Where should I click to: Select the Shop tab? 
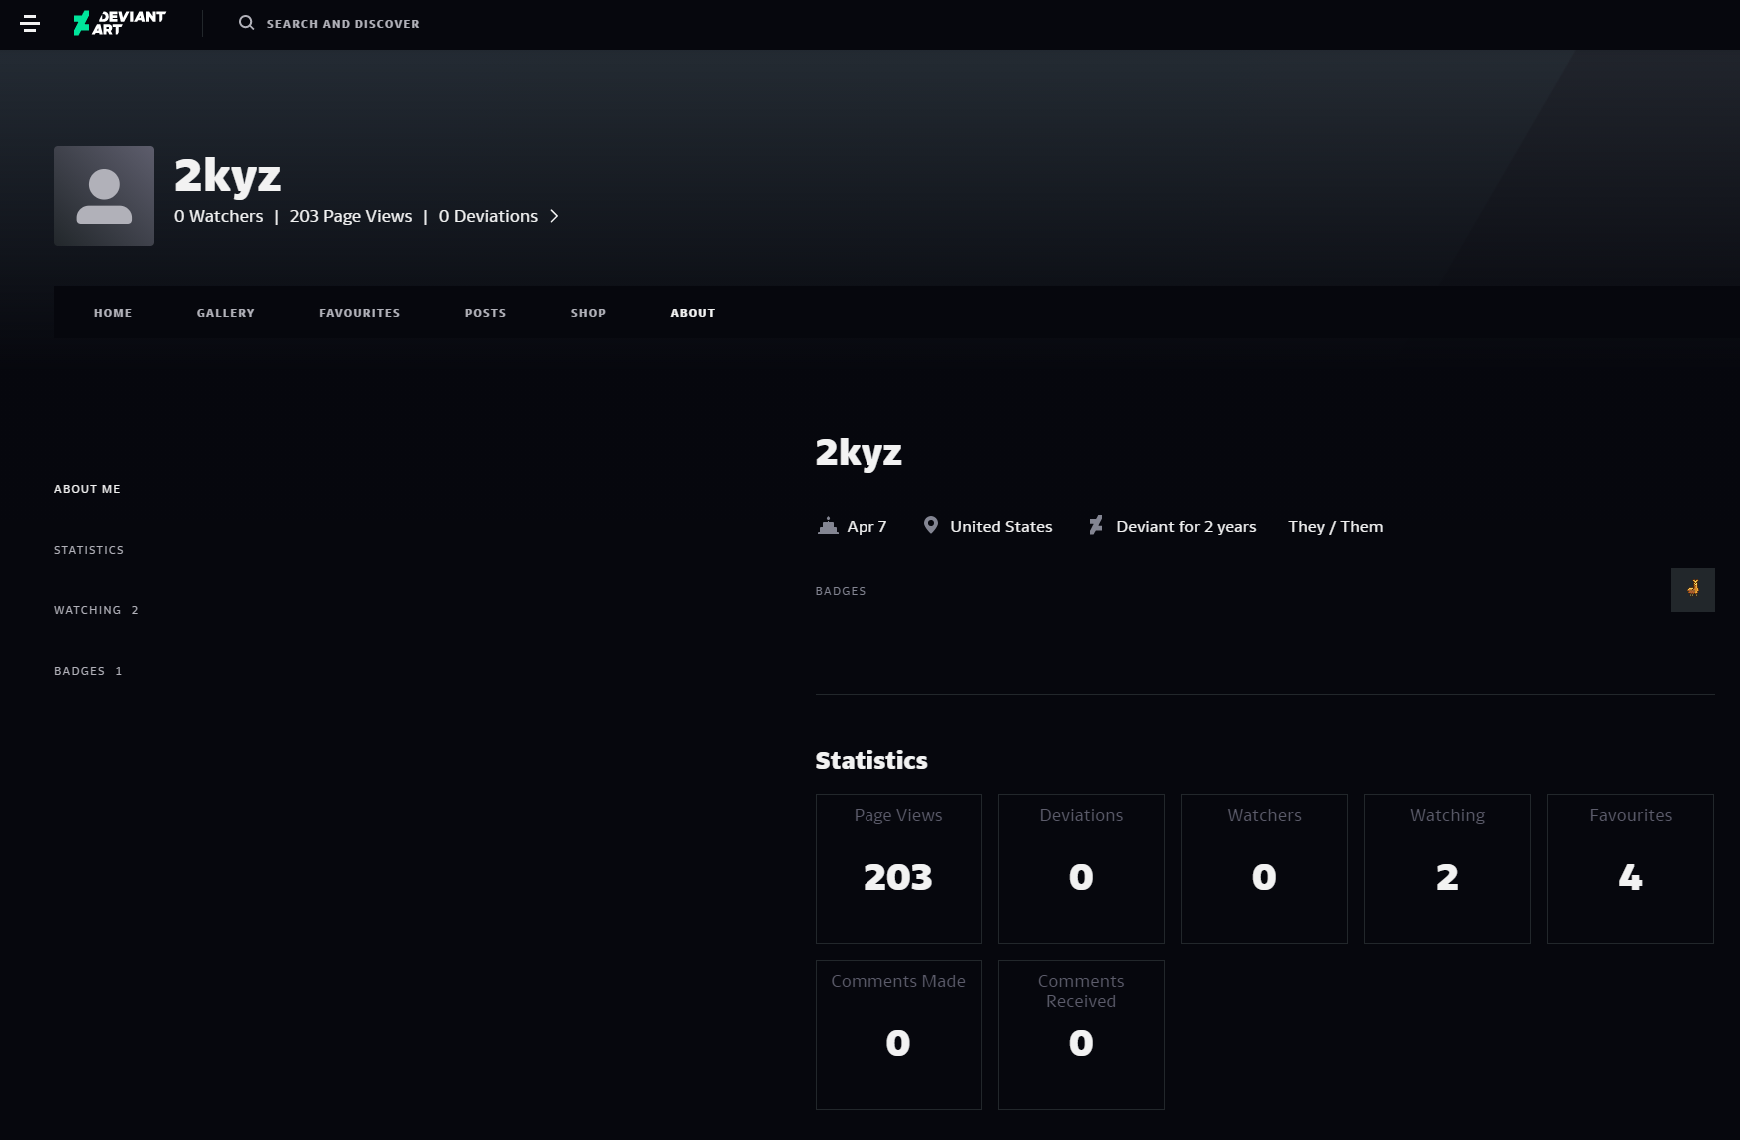[589, 313]
